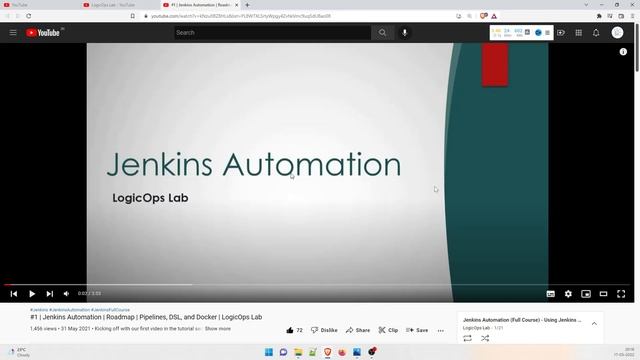Reload the page
The width and height of the screenshot is (640, 360).
[x=29, y=16]
